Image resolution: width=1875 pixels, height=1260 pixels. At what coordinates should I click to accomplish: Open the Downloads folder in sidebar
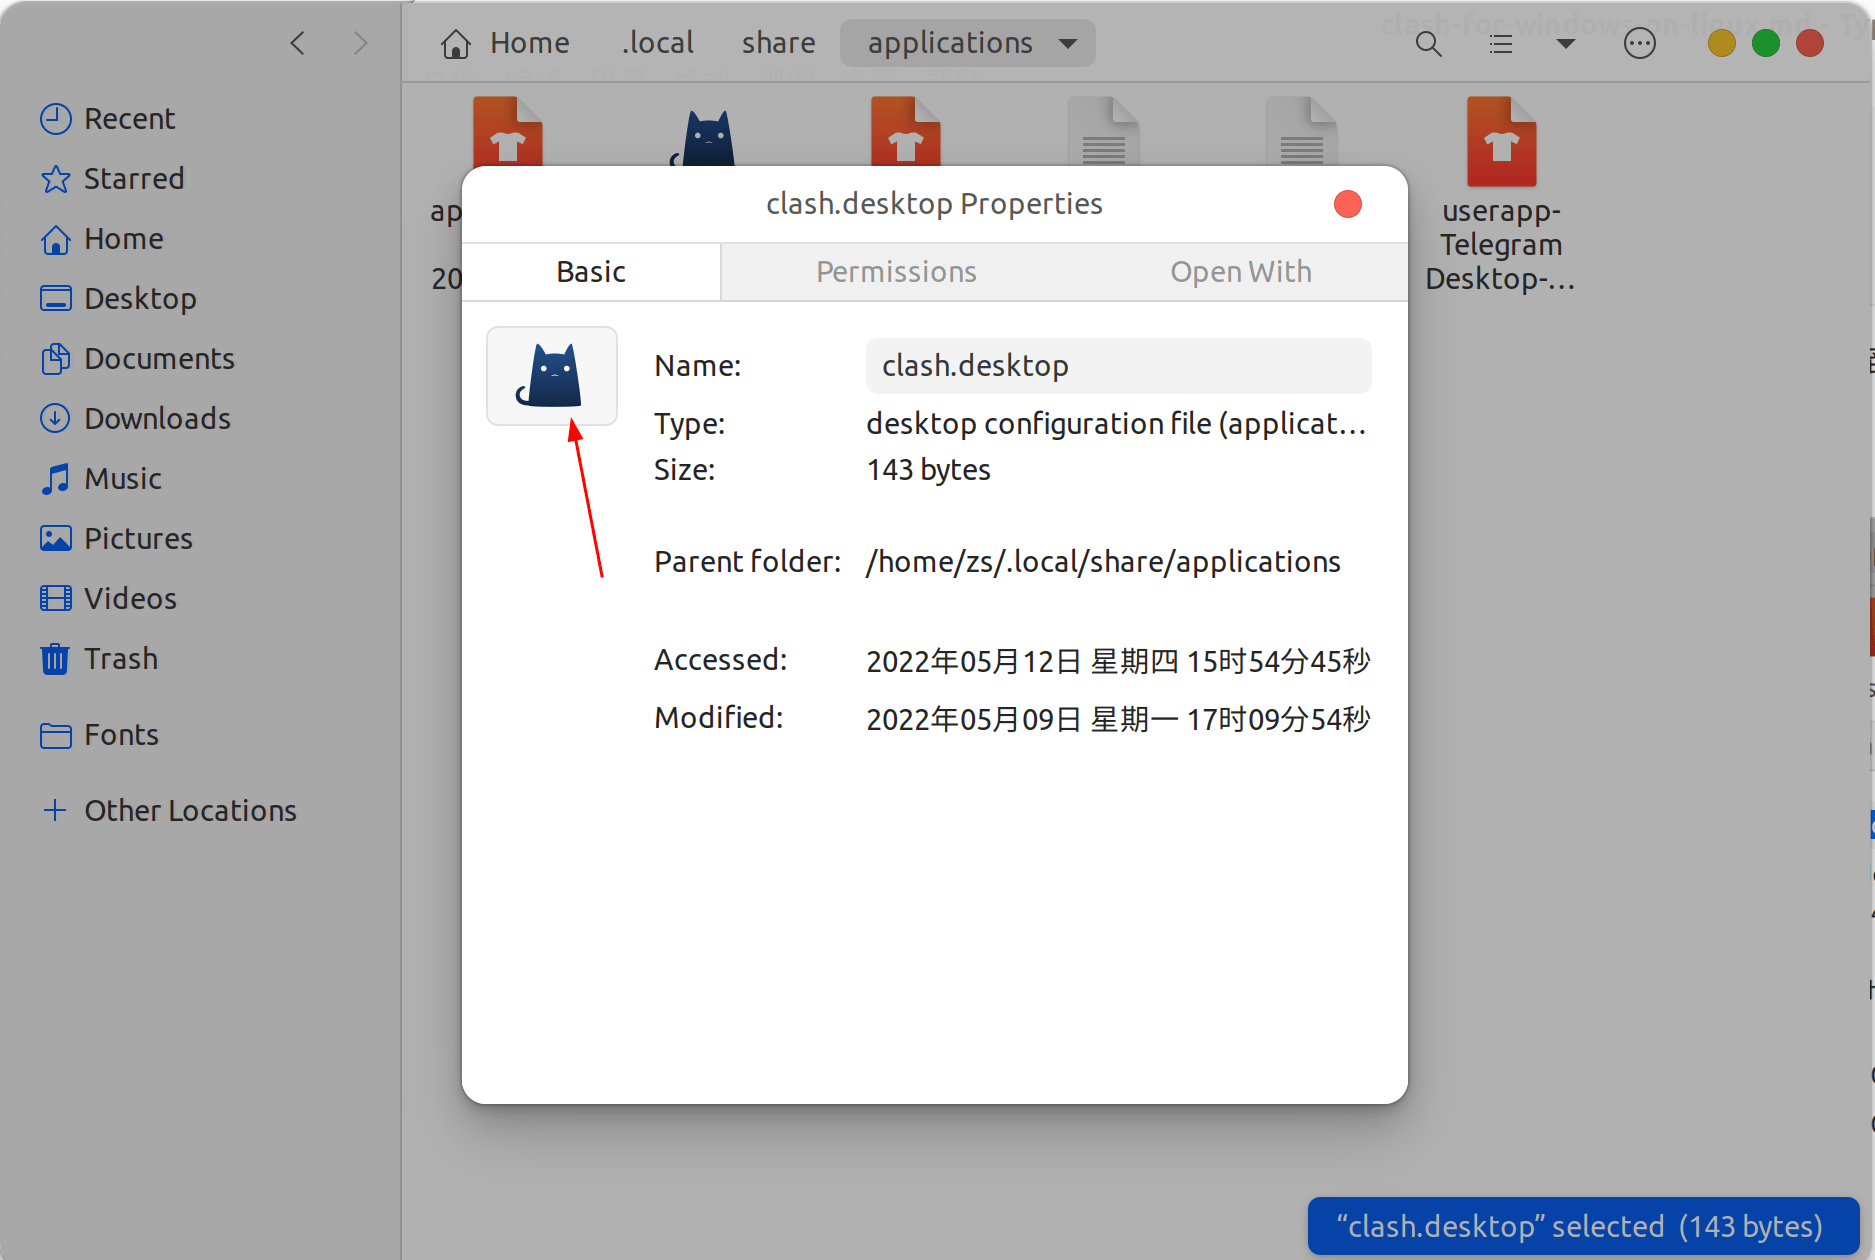pyautogui.click(x=157, y=418)
